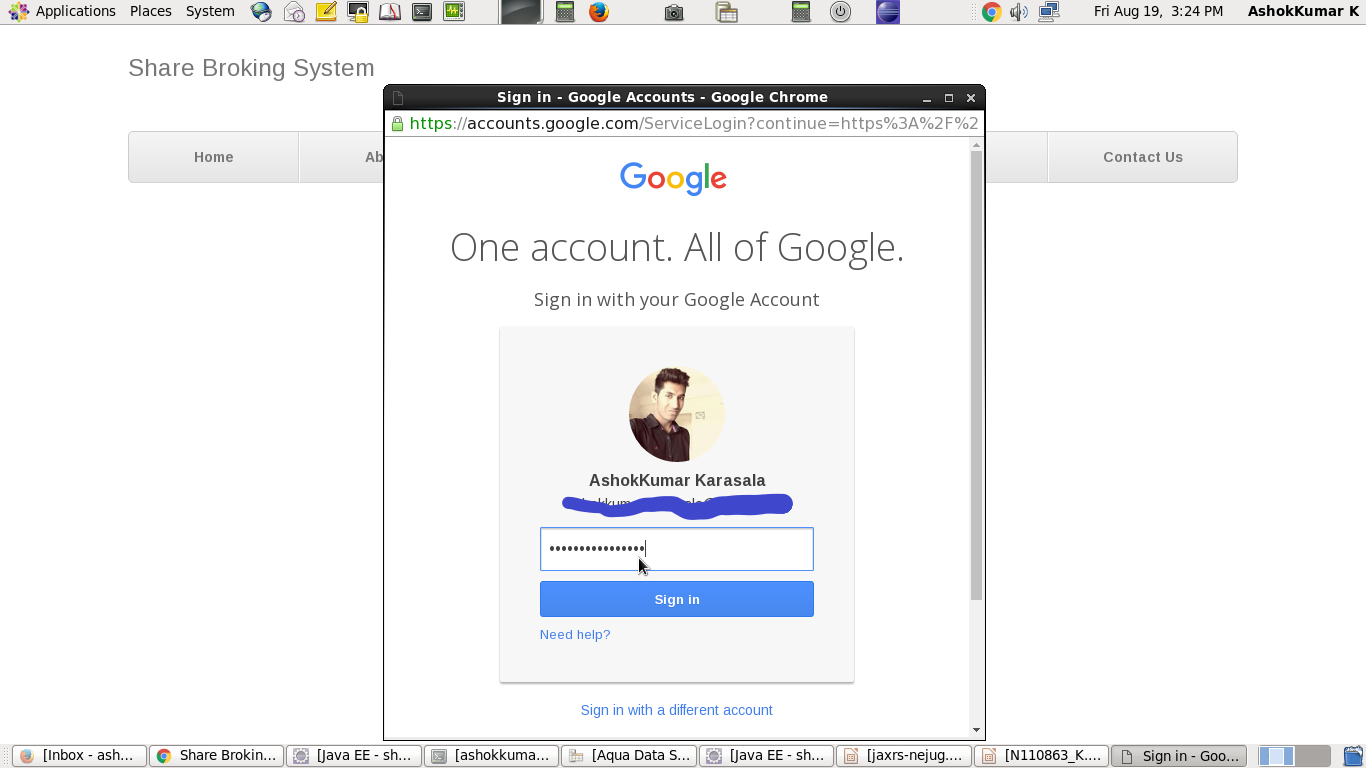Screen dimensions: 1366x768
Task: Open the system monitor graph icon in panel
Action: click(454, 12)
